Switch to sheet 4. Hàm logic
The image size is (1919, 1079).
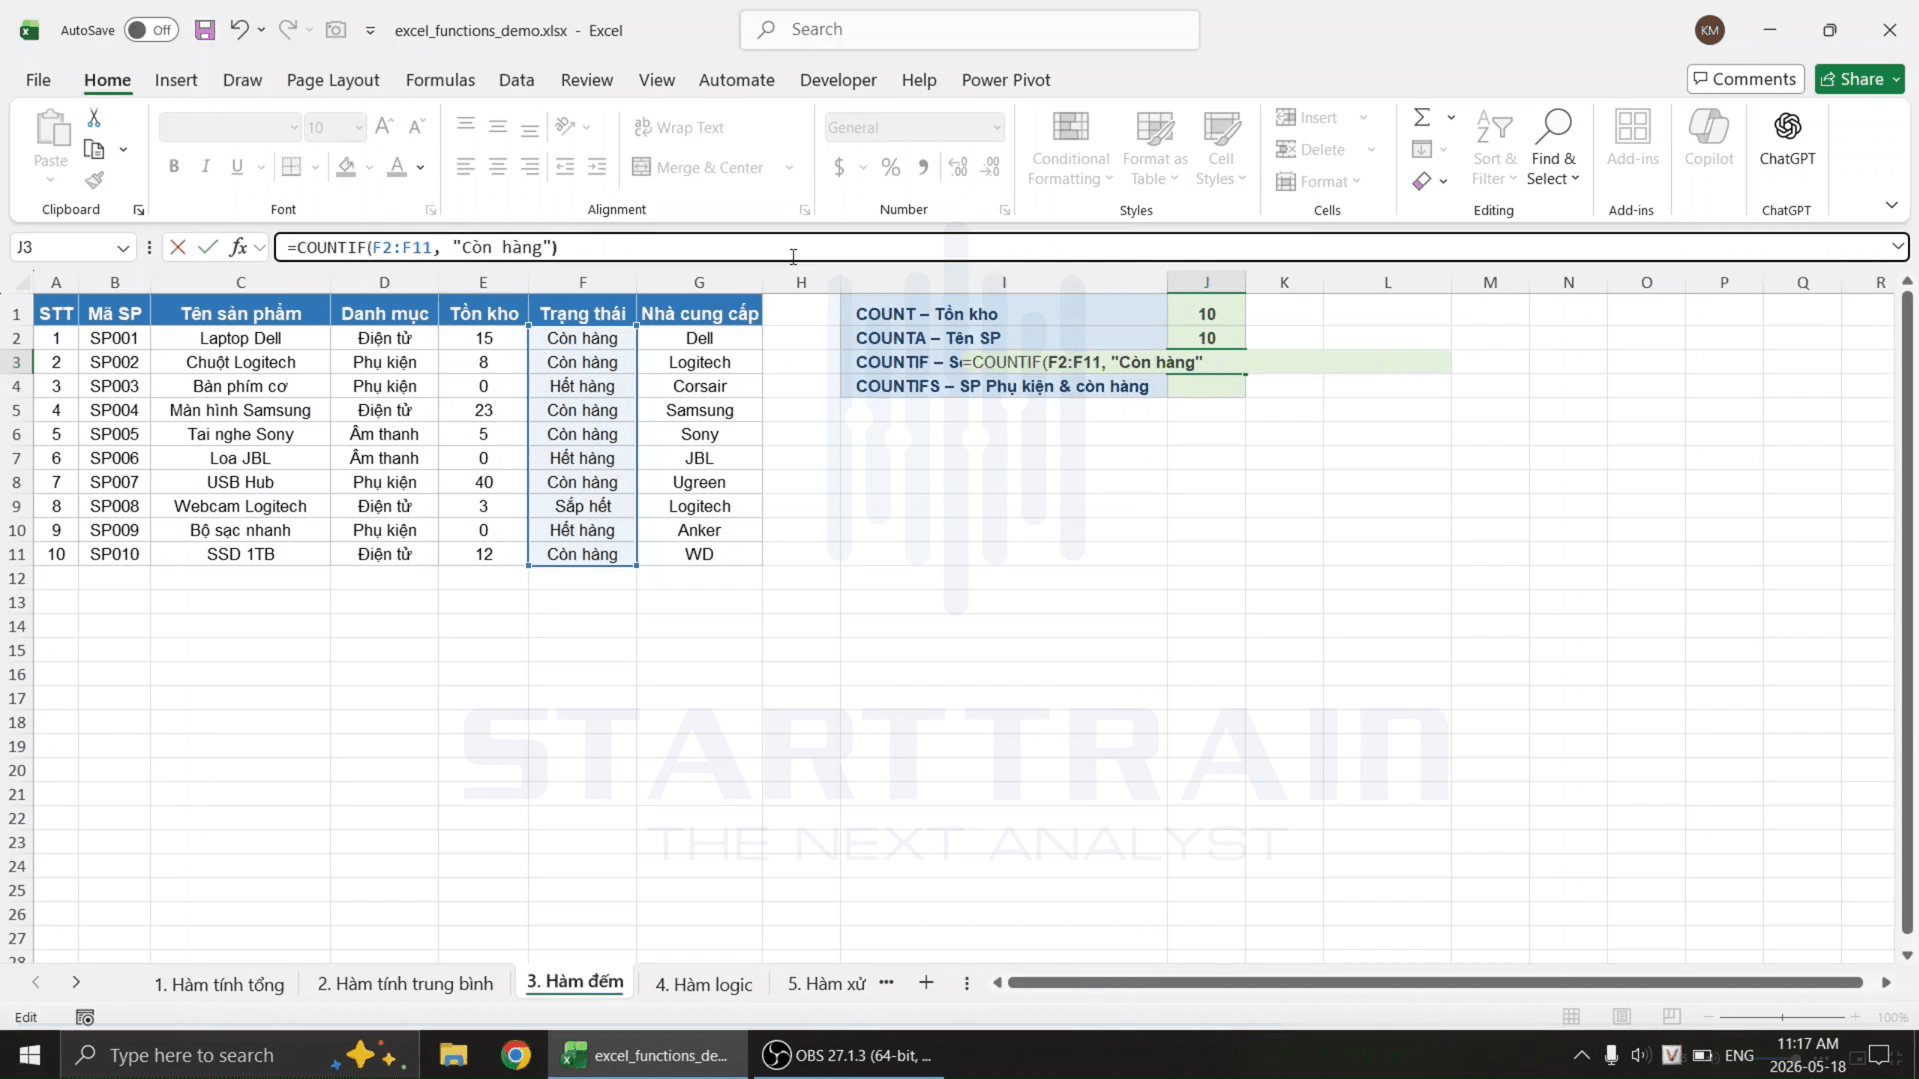pyautogui.click(x=703, y=984)
